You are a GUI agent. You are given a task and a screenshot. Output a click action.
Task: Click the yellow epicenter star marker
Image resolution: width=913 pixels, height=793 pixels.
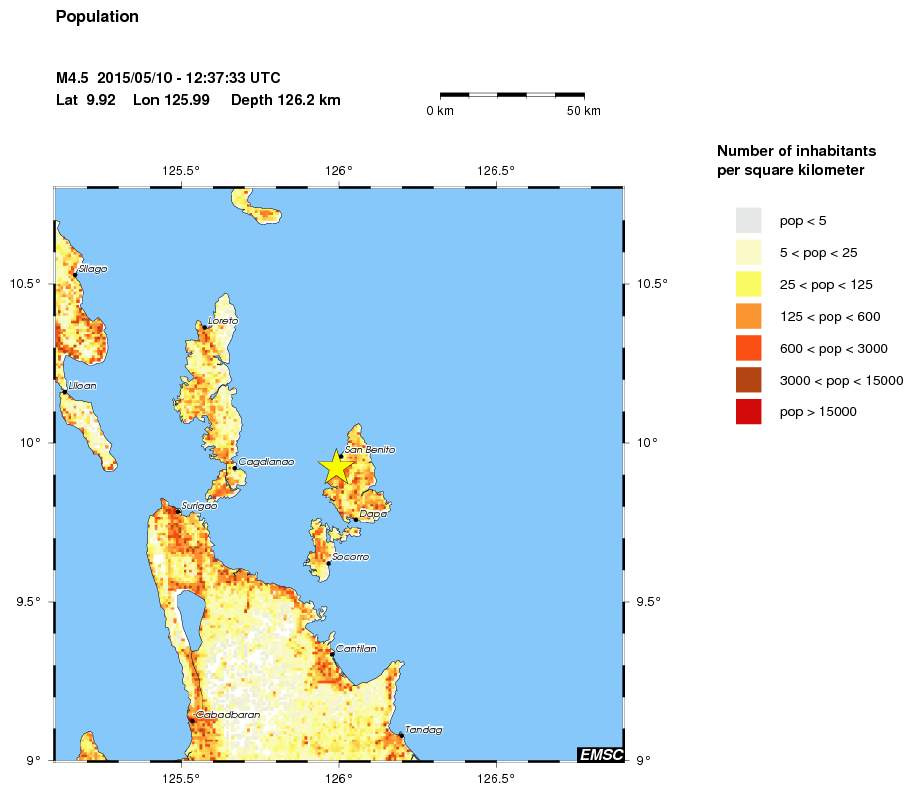click(336, 467)
